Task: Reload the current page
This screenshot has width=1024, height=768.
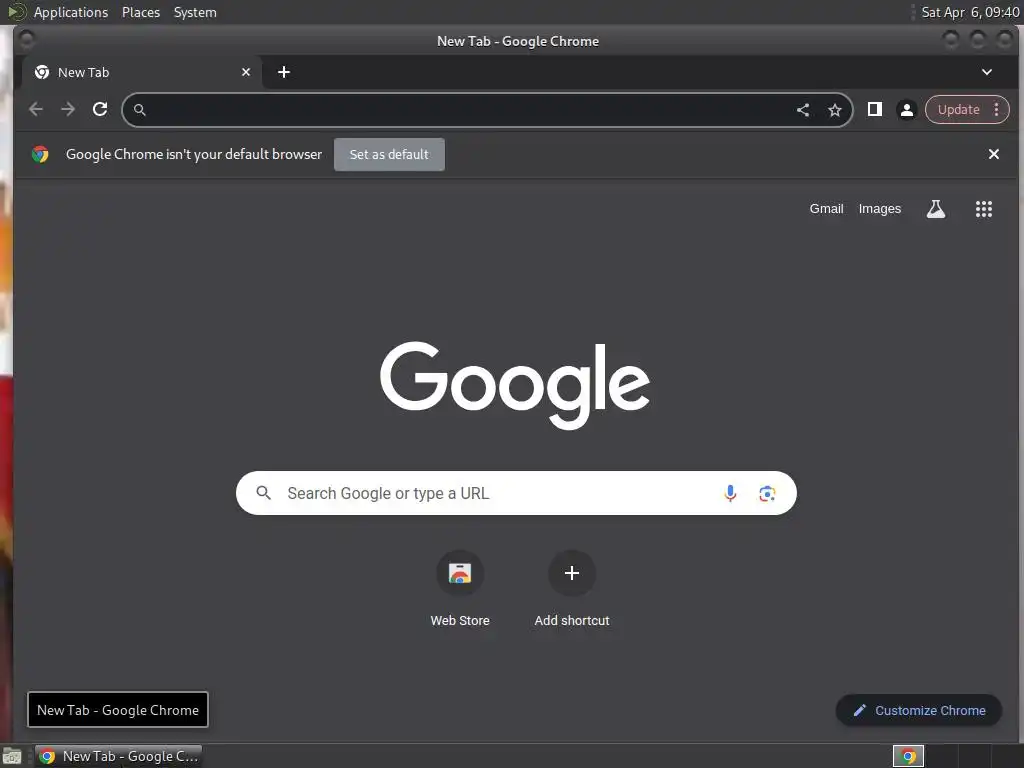Action: [x=100, y=110]
